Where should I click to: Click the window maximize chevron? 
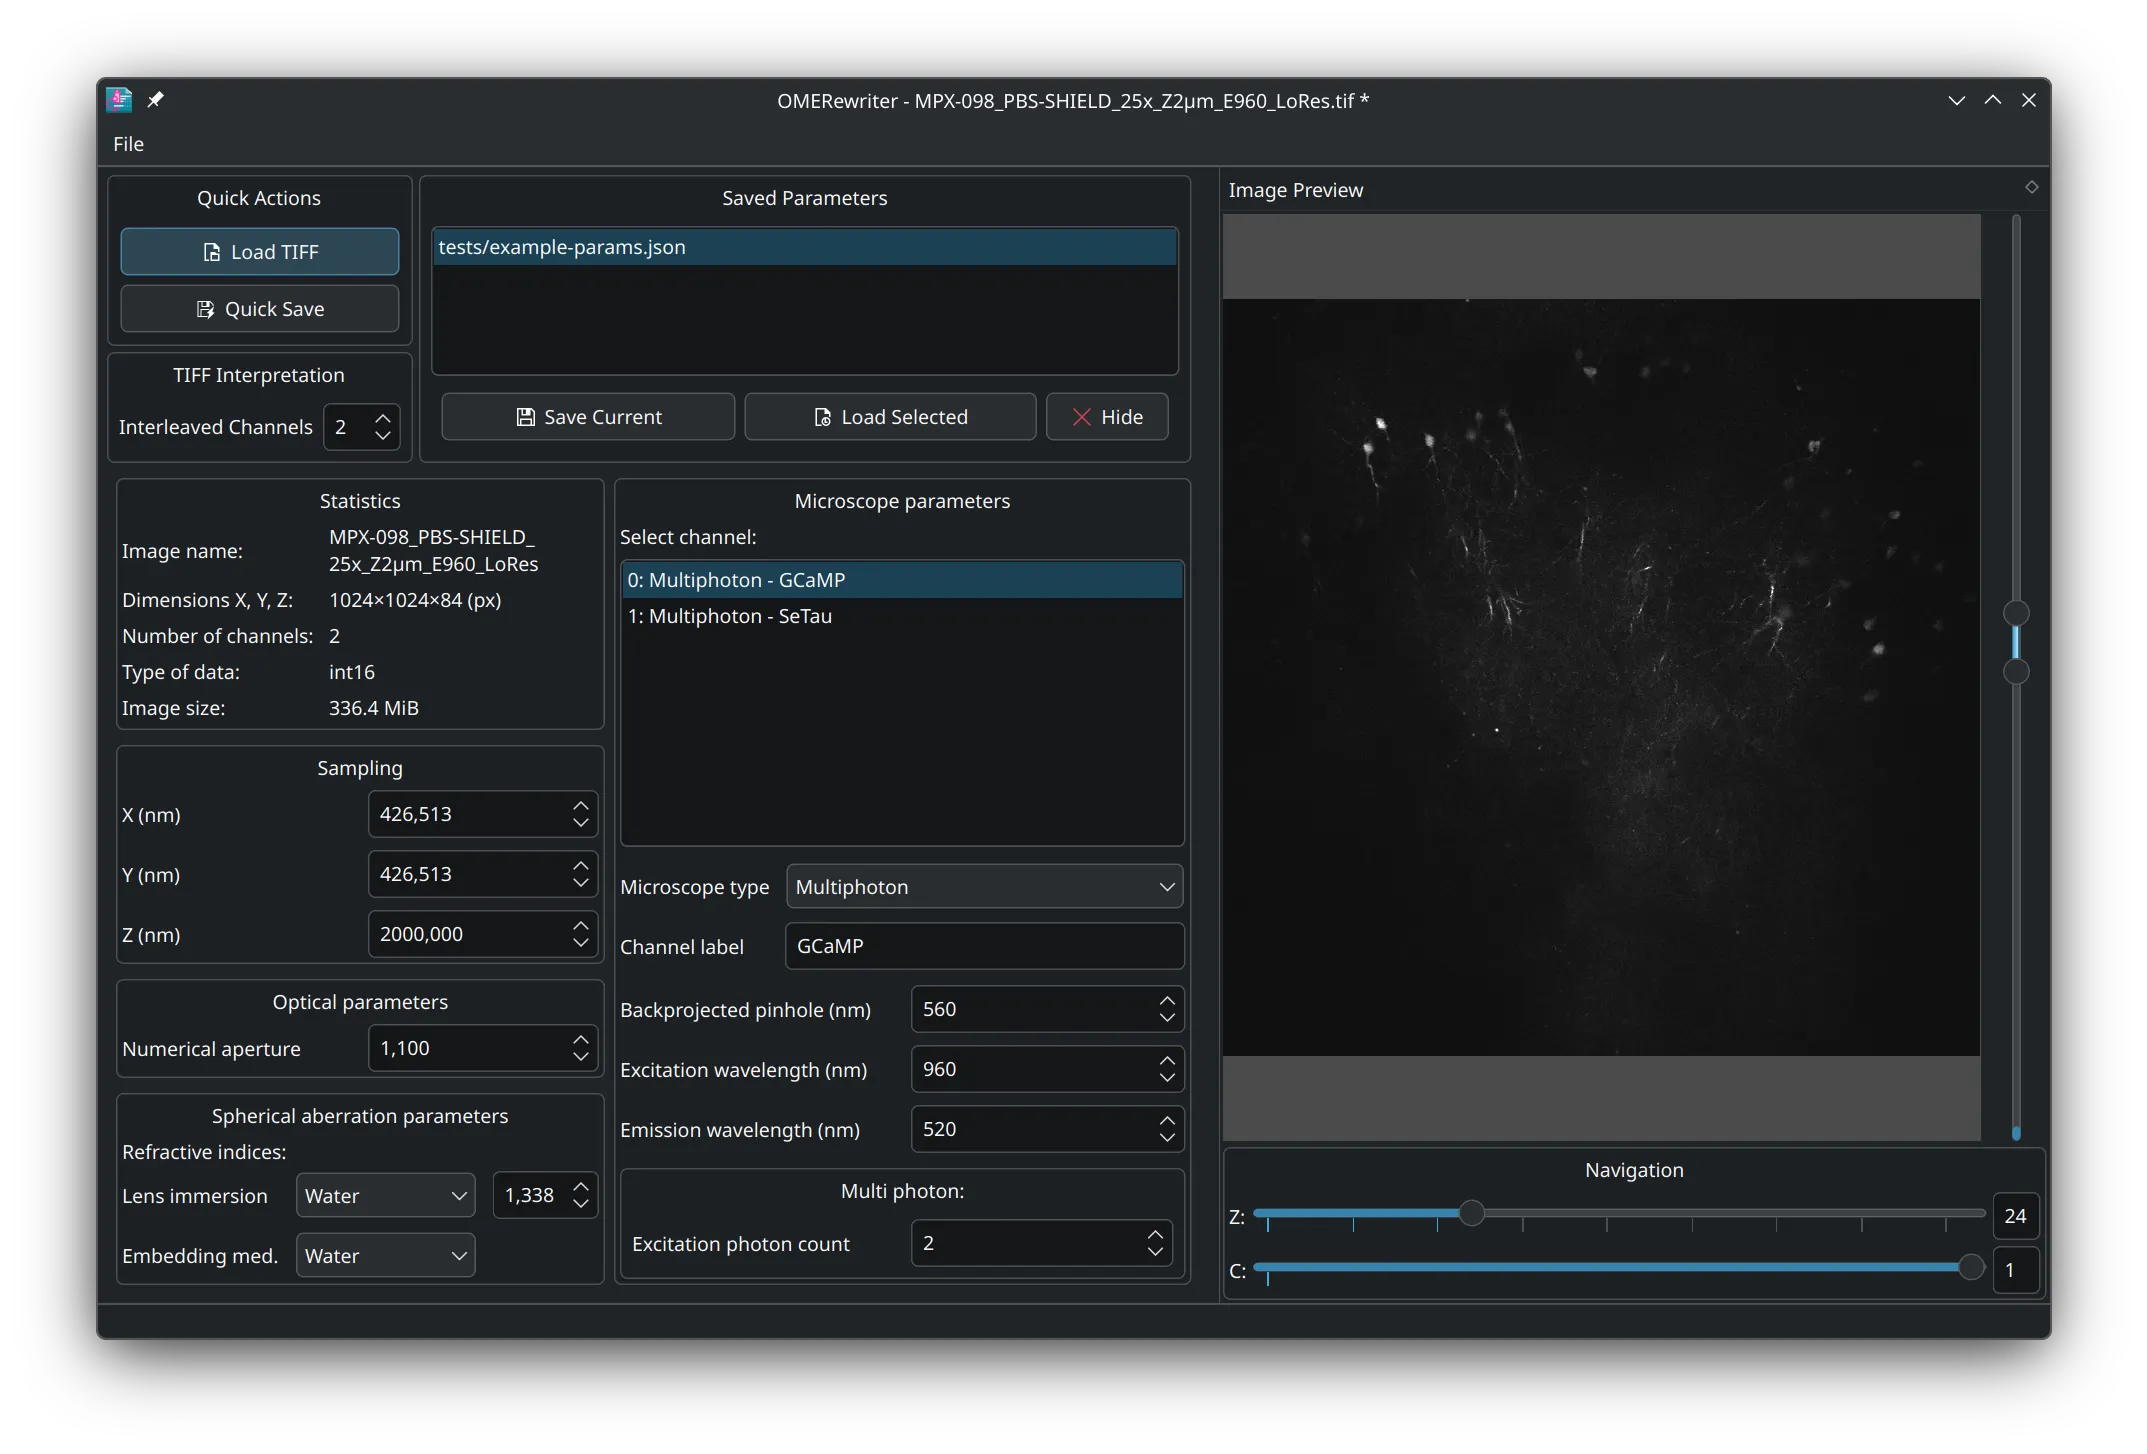click(x=1993, y=100)
